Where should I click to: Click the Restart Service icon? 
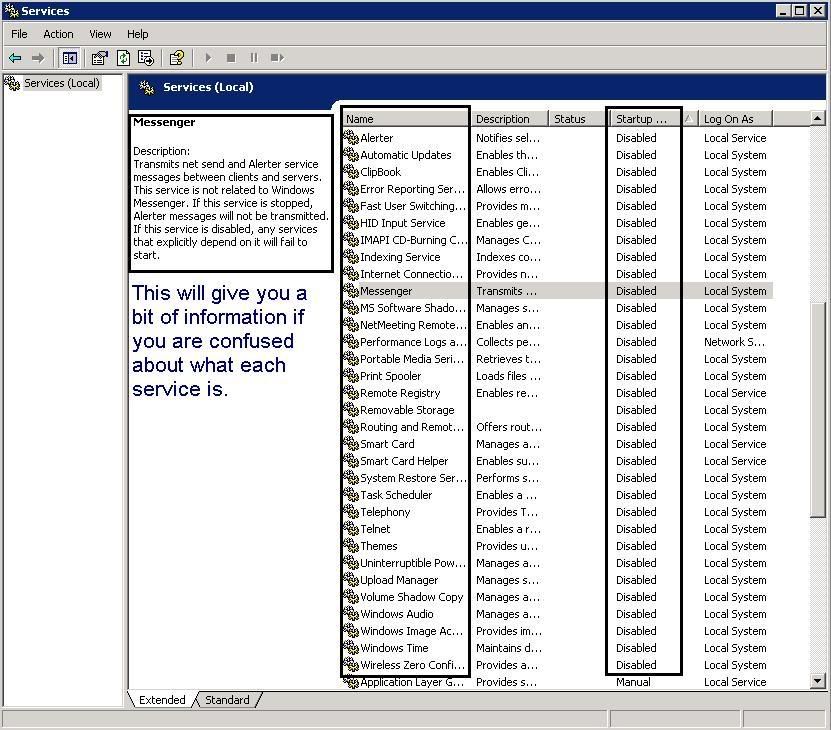point(277,58)
